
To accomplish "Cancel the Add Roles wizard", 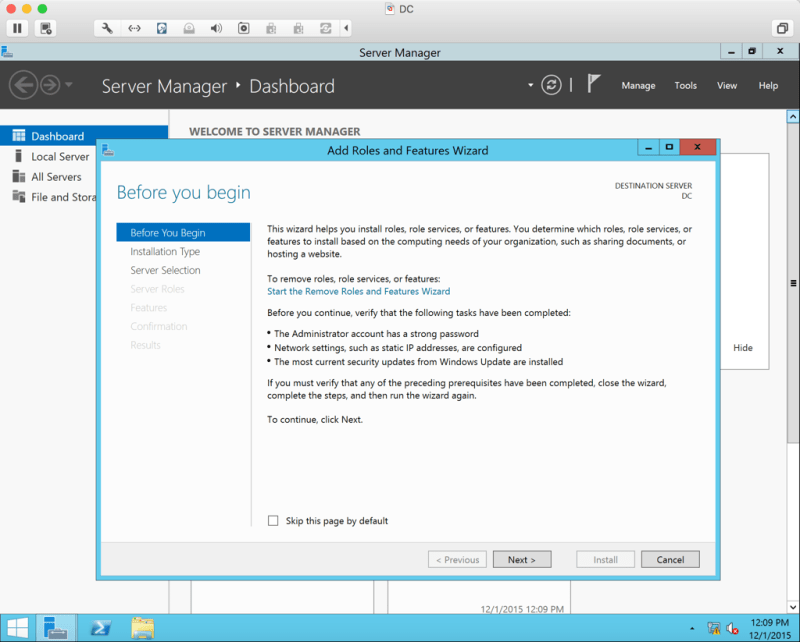I will click(x=669, y=560).
